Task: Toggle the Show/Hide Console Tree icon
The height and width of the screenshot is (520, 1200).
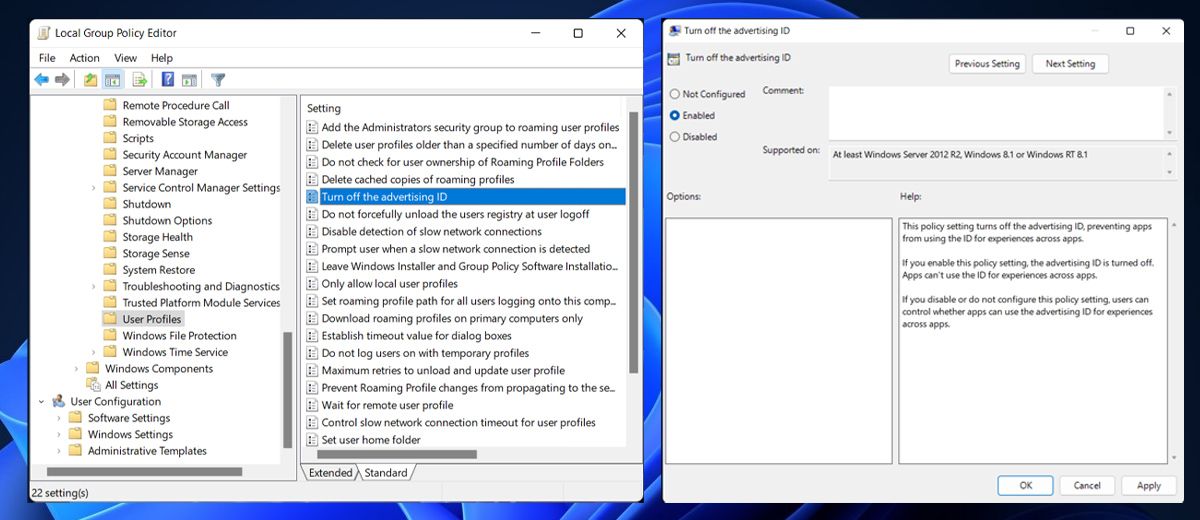Action: tap(113, 80)
